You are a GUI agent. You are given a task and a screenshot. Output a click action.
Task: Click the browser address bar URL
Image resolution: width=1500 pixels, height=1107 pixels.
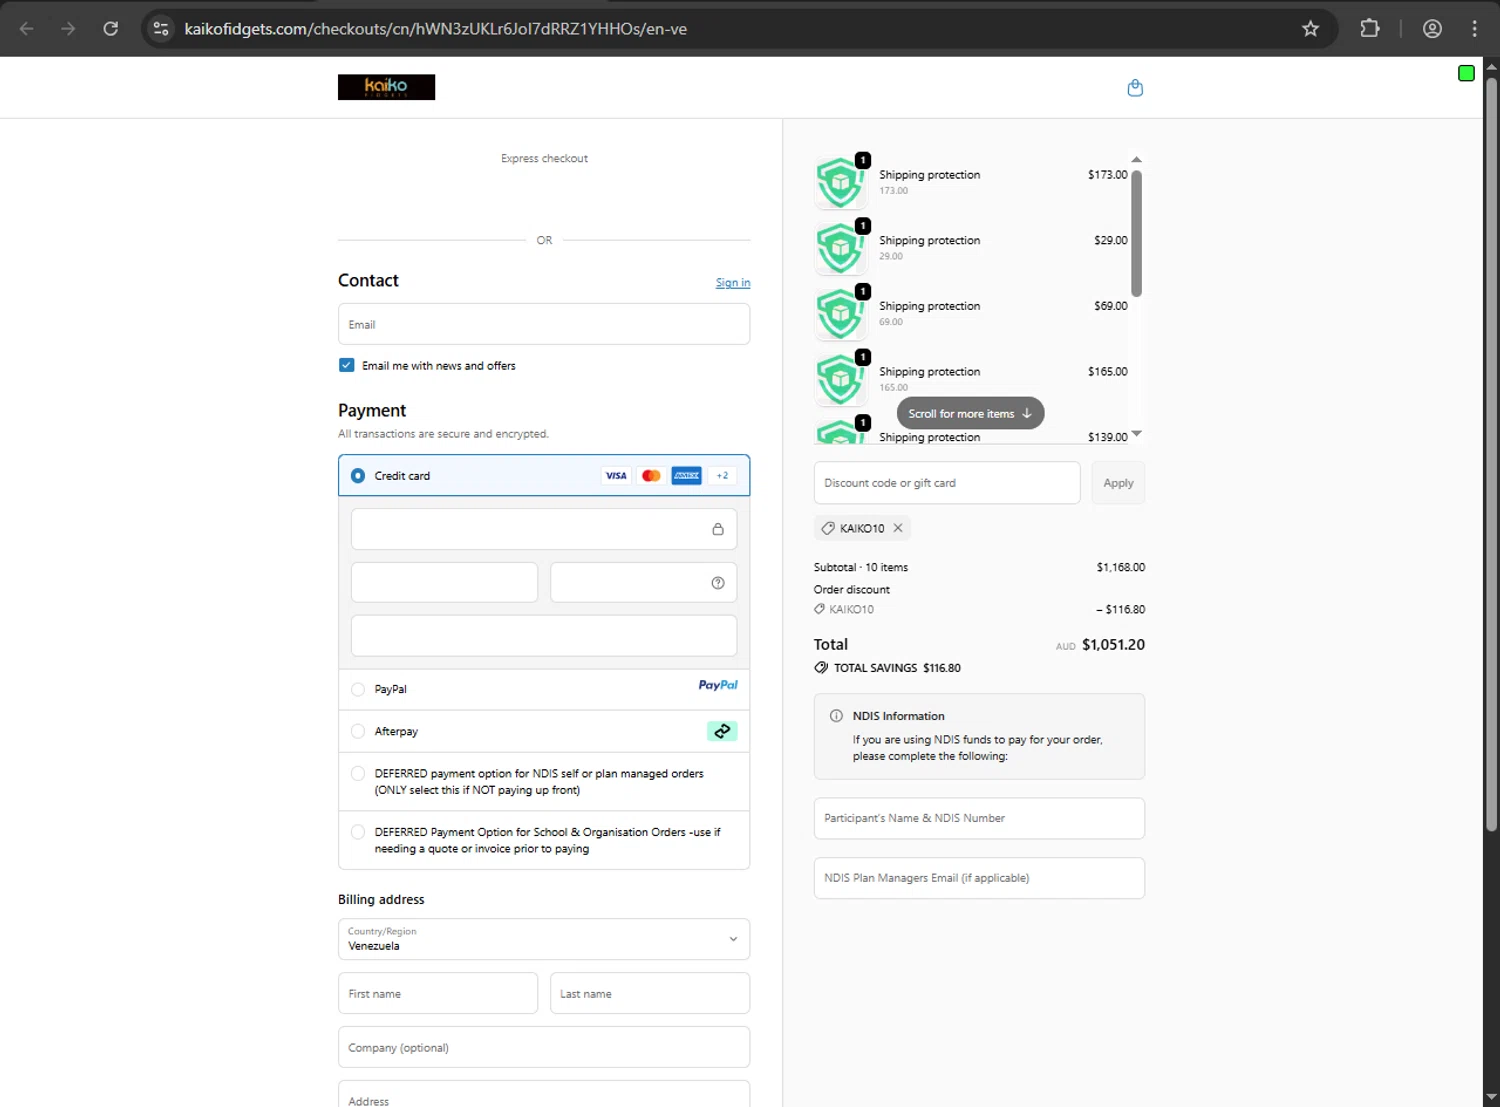tap(435, 29)
